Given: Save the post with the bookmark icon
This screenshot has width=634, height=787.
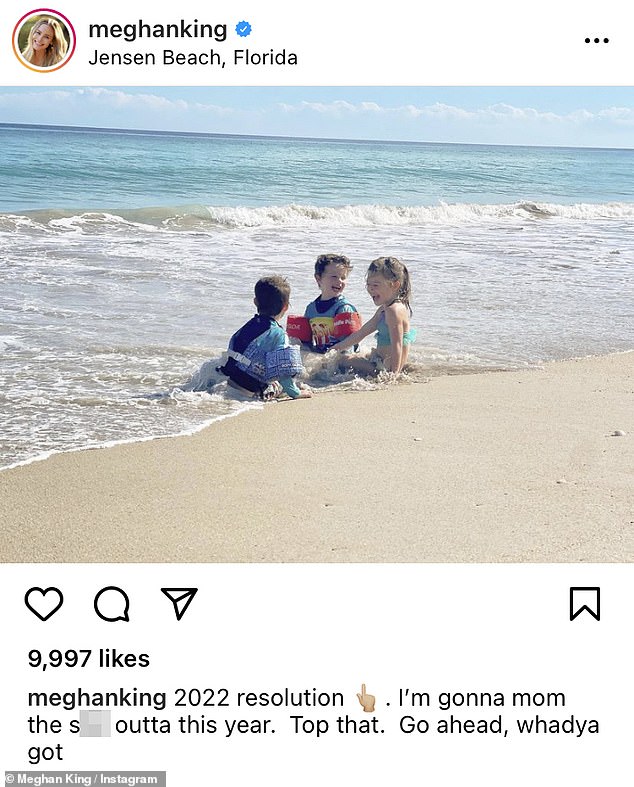Looking at the screenshot, I should [x=585, y=603].
